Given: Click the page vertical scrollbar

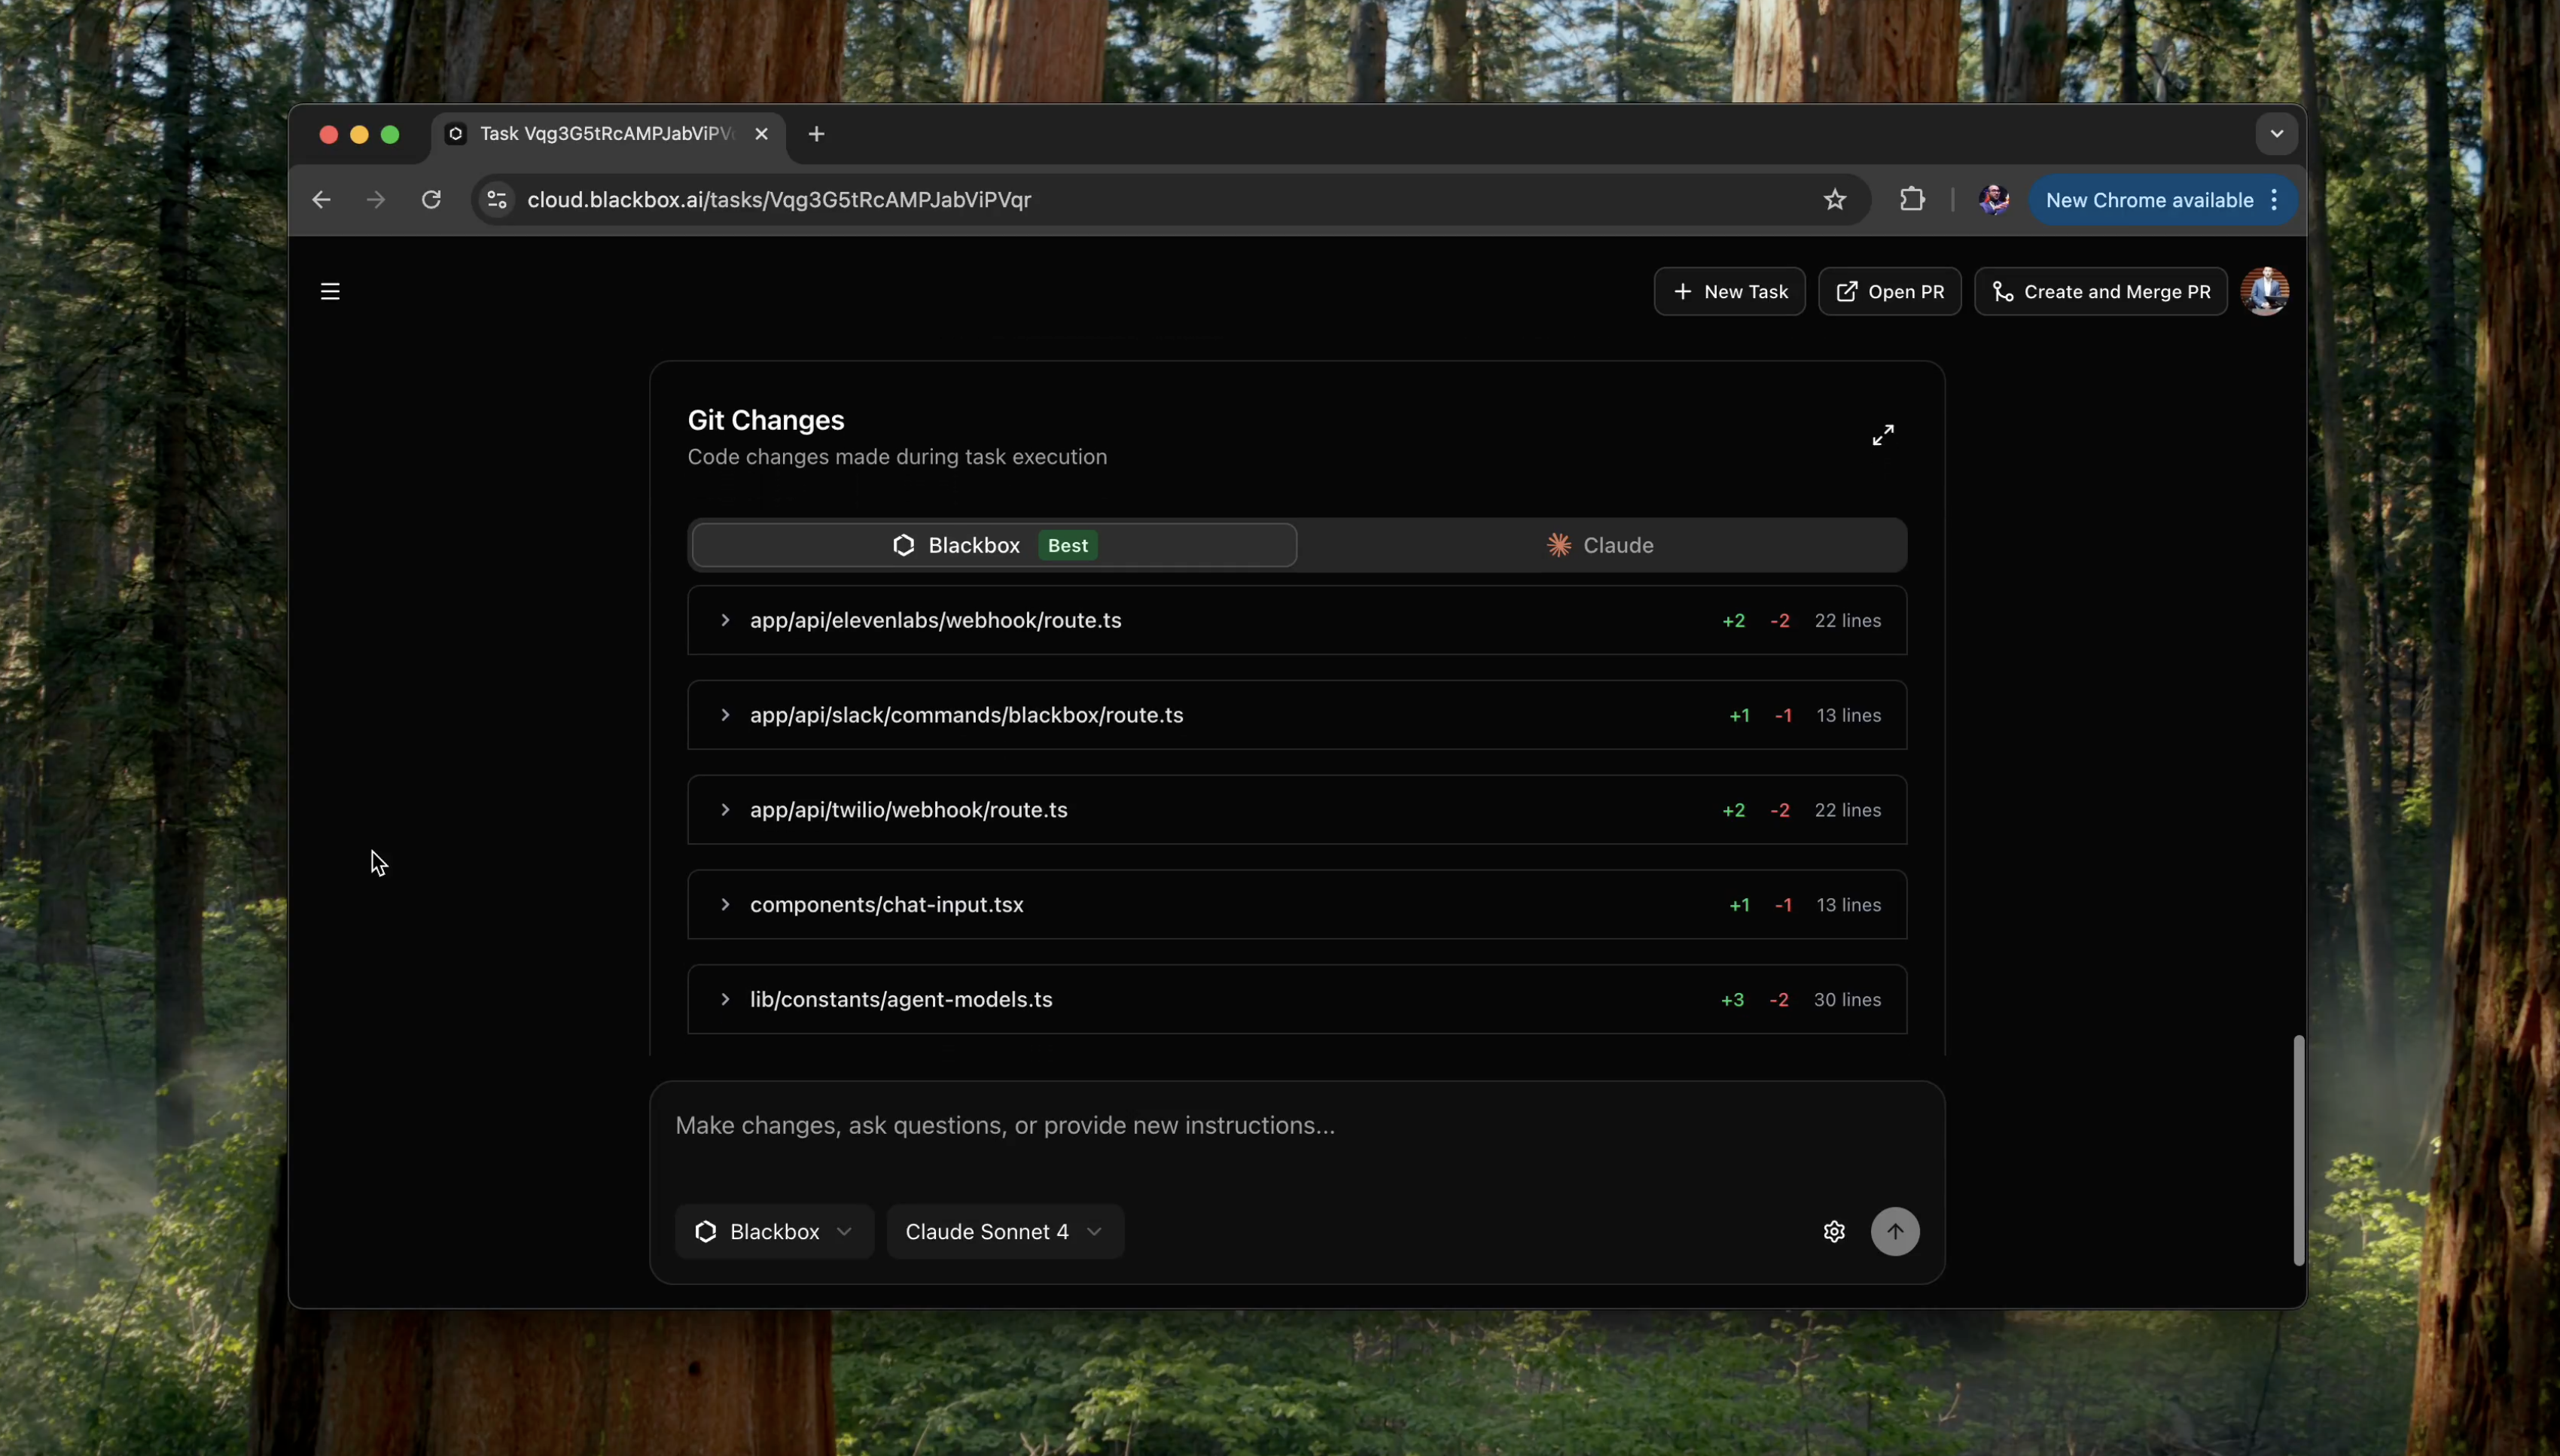Looking at the screenshot, I should pos(2298,1150).
